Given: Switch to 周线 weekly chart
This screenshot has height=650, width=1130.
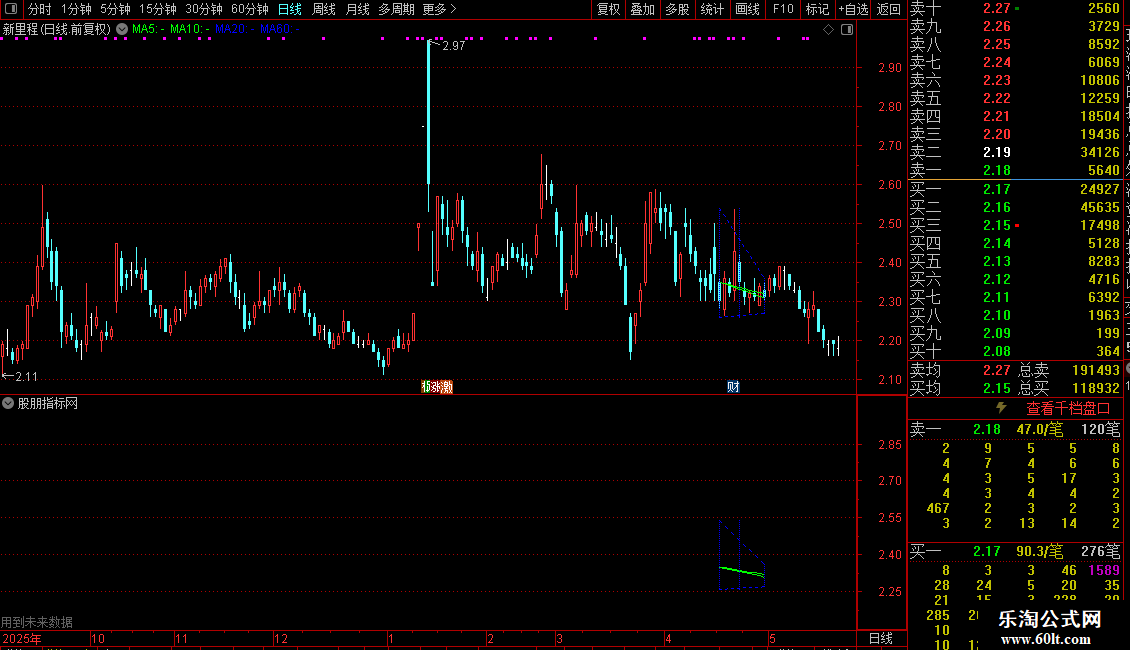Looking at the screenshot, I should pos(324,9).
